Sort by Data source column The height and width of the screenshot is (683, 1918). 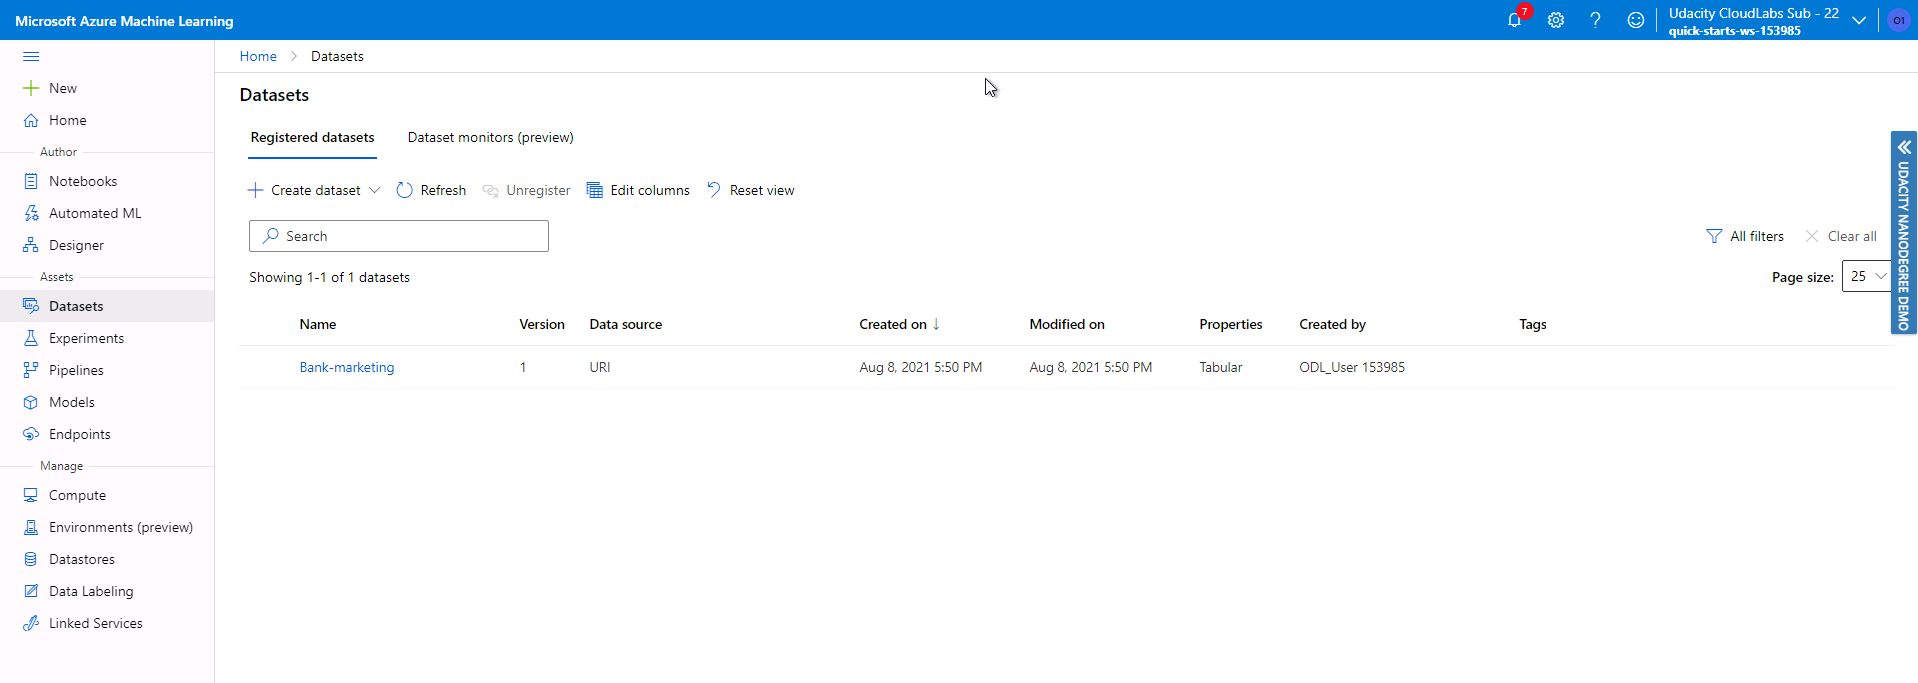tap(626, 324)
